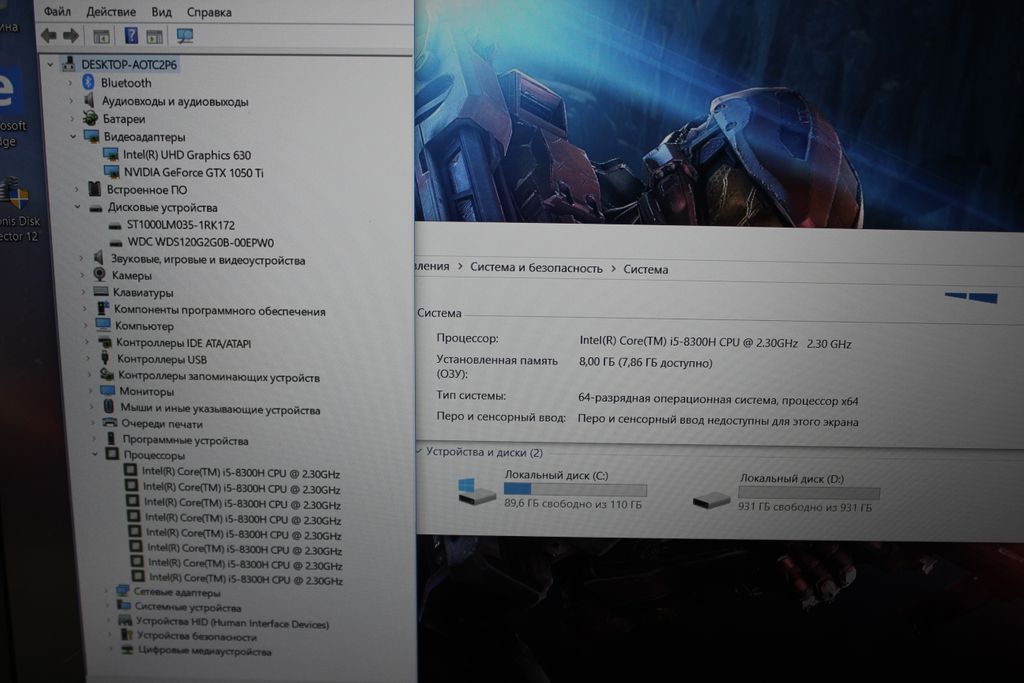Select the ST1000LM035-1RK172 disk icon
This screenshot has height=683, width=1024.
click(115, 226)
